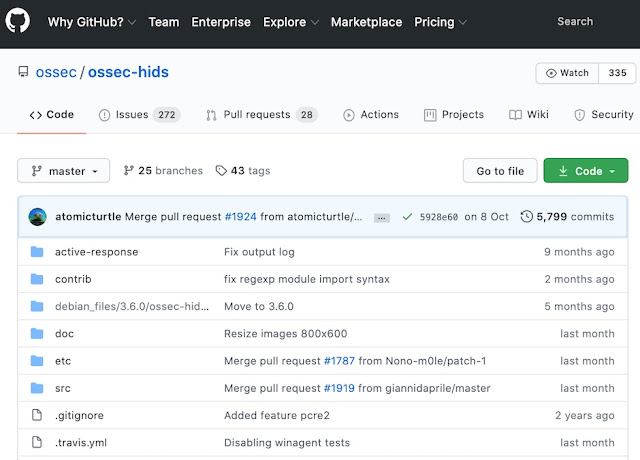View the 43 tags
640x460 pixels.
click(x=243, y=171)
